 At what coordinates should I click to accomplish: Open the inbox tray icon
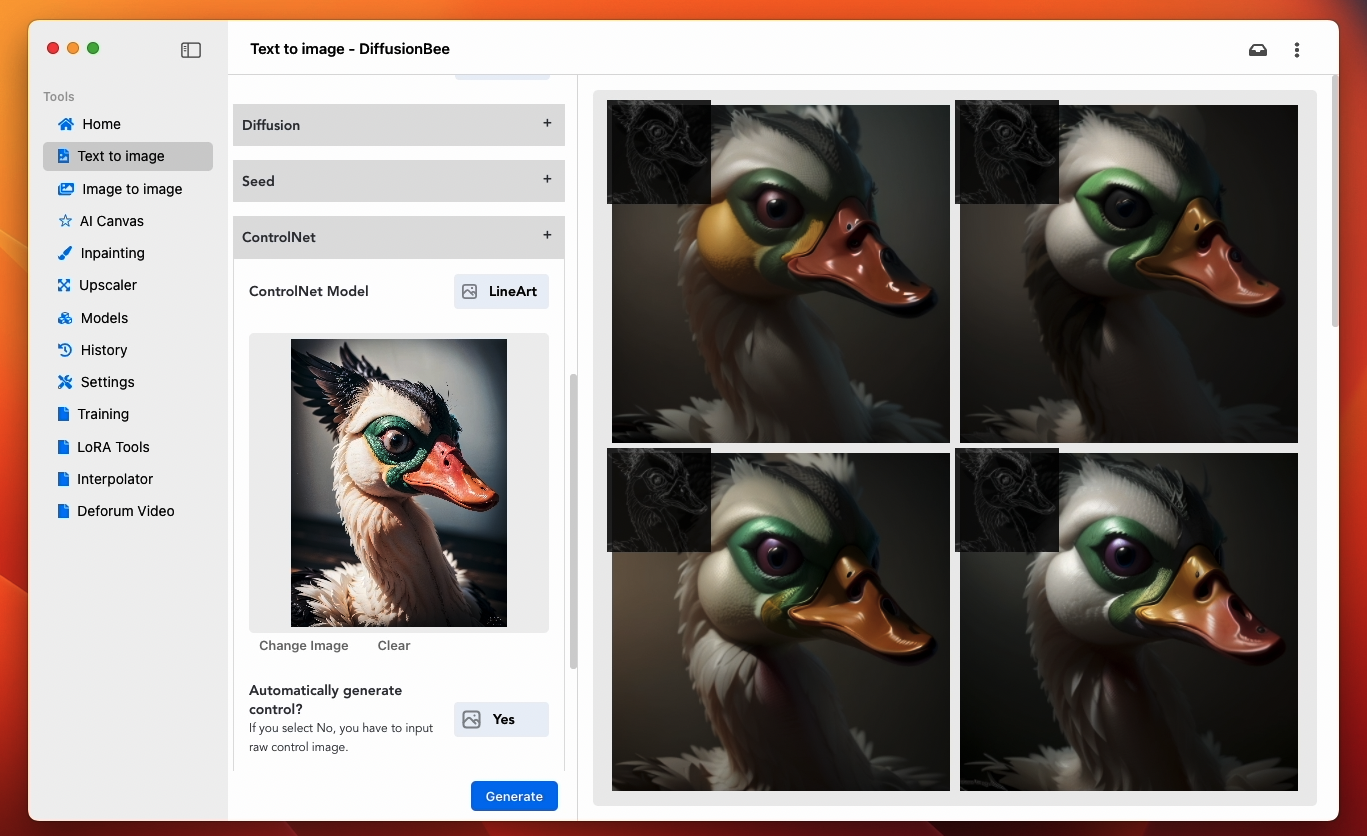point(1258,50)
